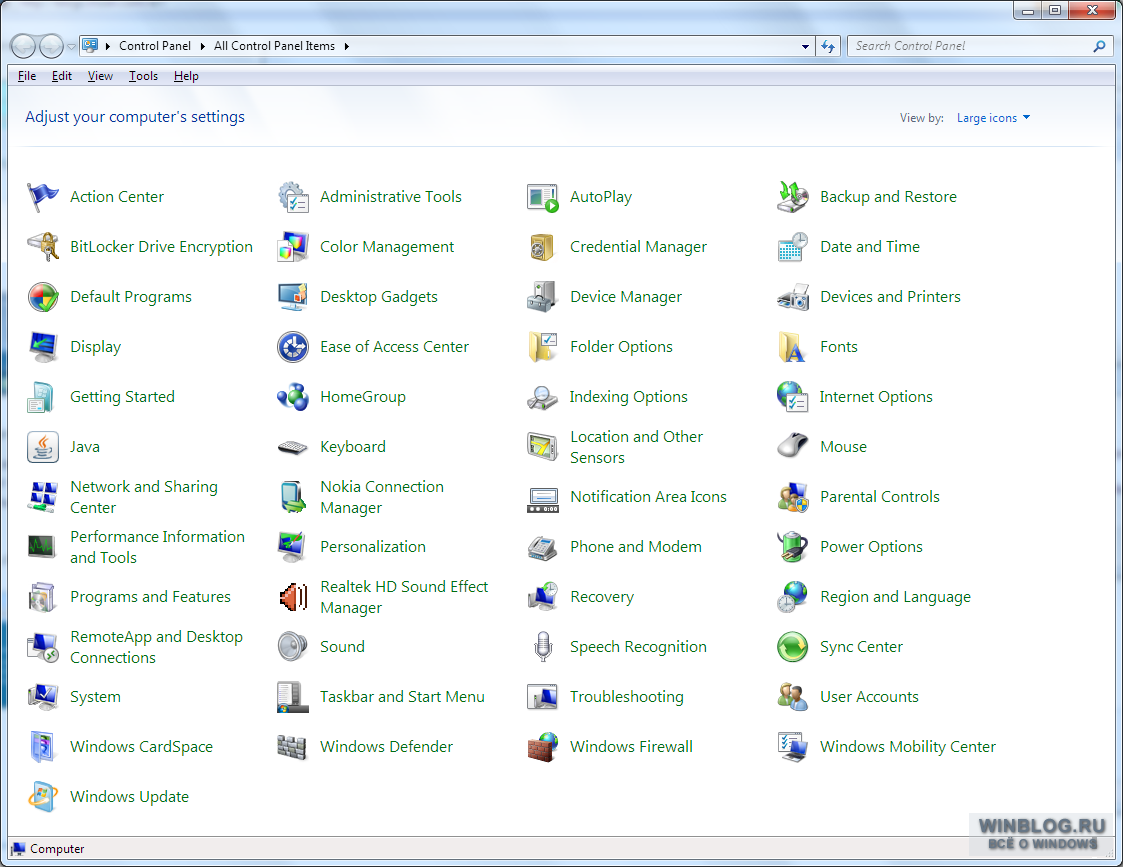1123x867 pixels.
Task: Open the Sync Center green icon
Action: [x=792, y=647]
